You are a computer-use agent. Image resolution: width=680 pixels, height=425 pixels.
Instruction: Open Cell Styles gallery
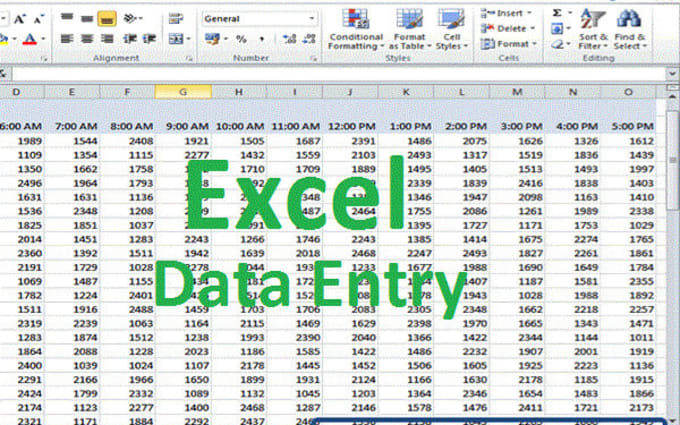pos(451,29)
